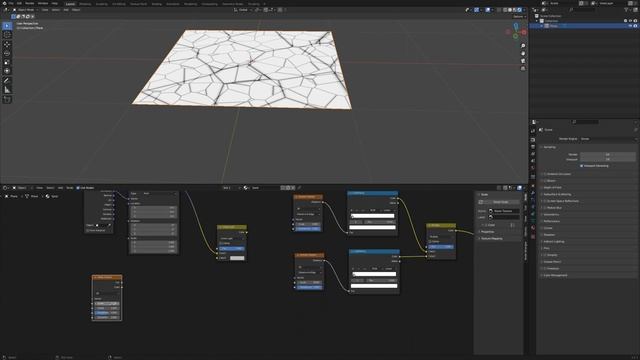Image resolution: width=640 pixels, height=360 pixels.
Task: Toggle the camera view icon in viewport
Action: pyautogui.click(x=523, y=61)
